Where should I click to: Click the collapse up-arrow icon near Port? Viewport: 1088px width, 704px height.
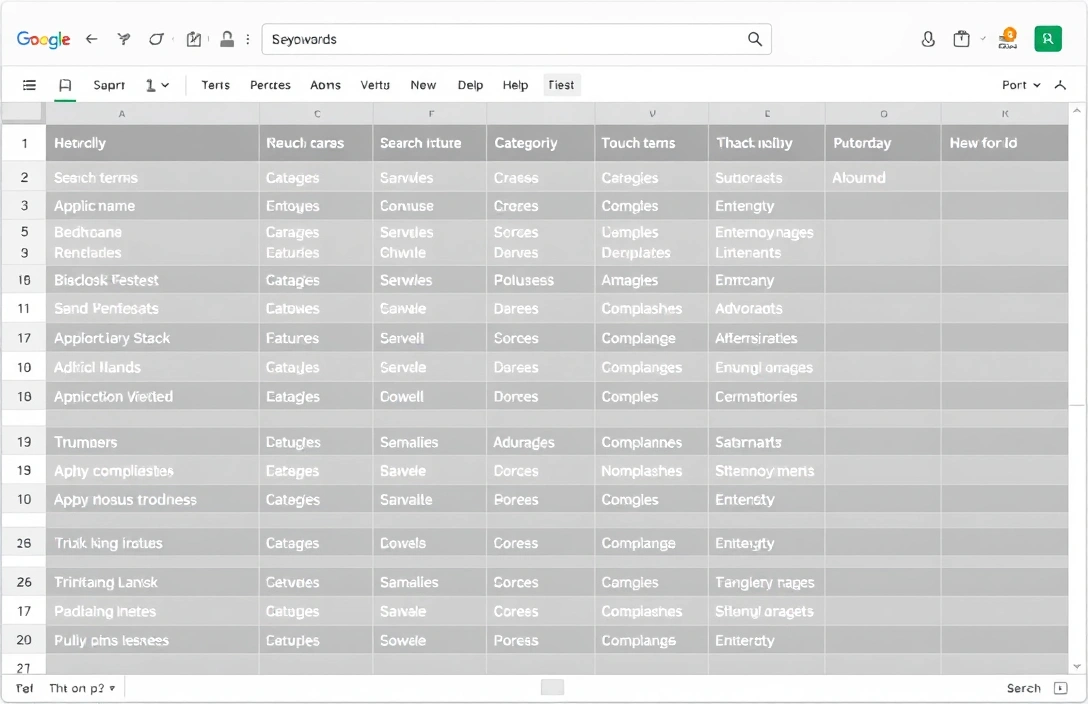pyautogui.click(x=1060, y=85)
